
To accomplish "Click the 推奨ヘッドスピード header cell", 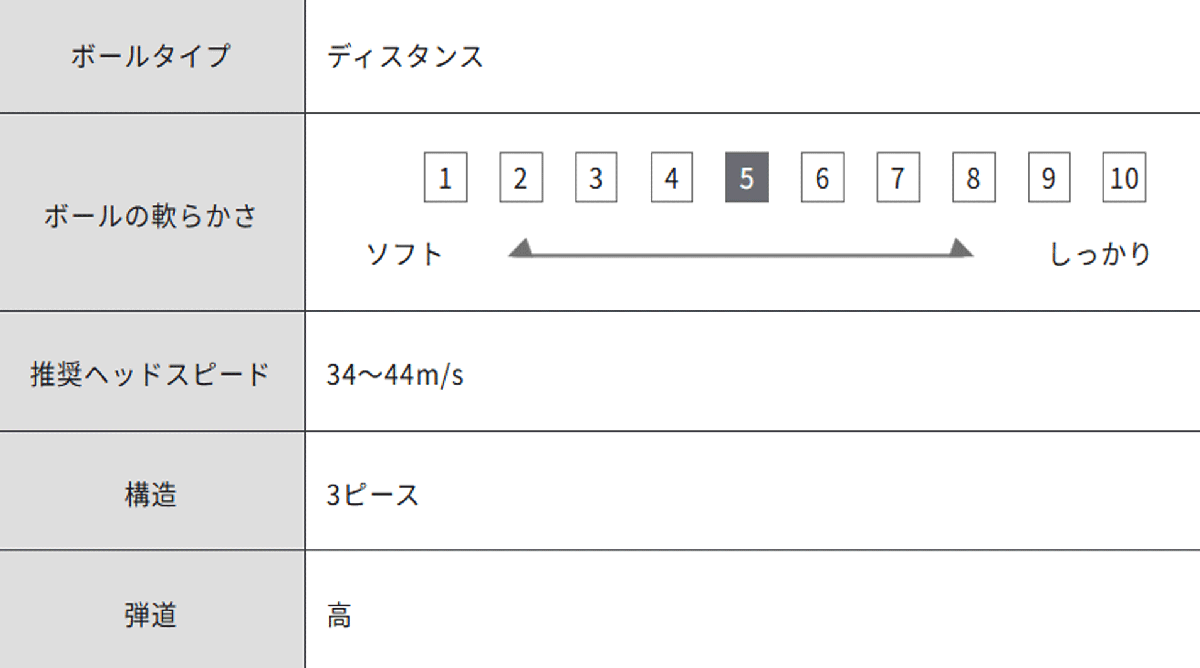I will [151, 375].
